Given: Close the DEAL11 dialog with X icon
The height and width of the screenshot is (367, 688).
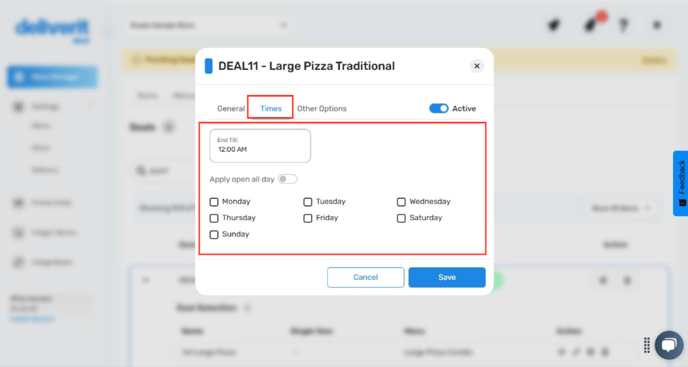Looking at the screenshot, I should coord(477,66).
